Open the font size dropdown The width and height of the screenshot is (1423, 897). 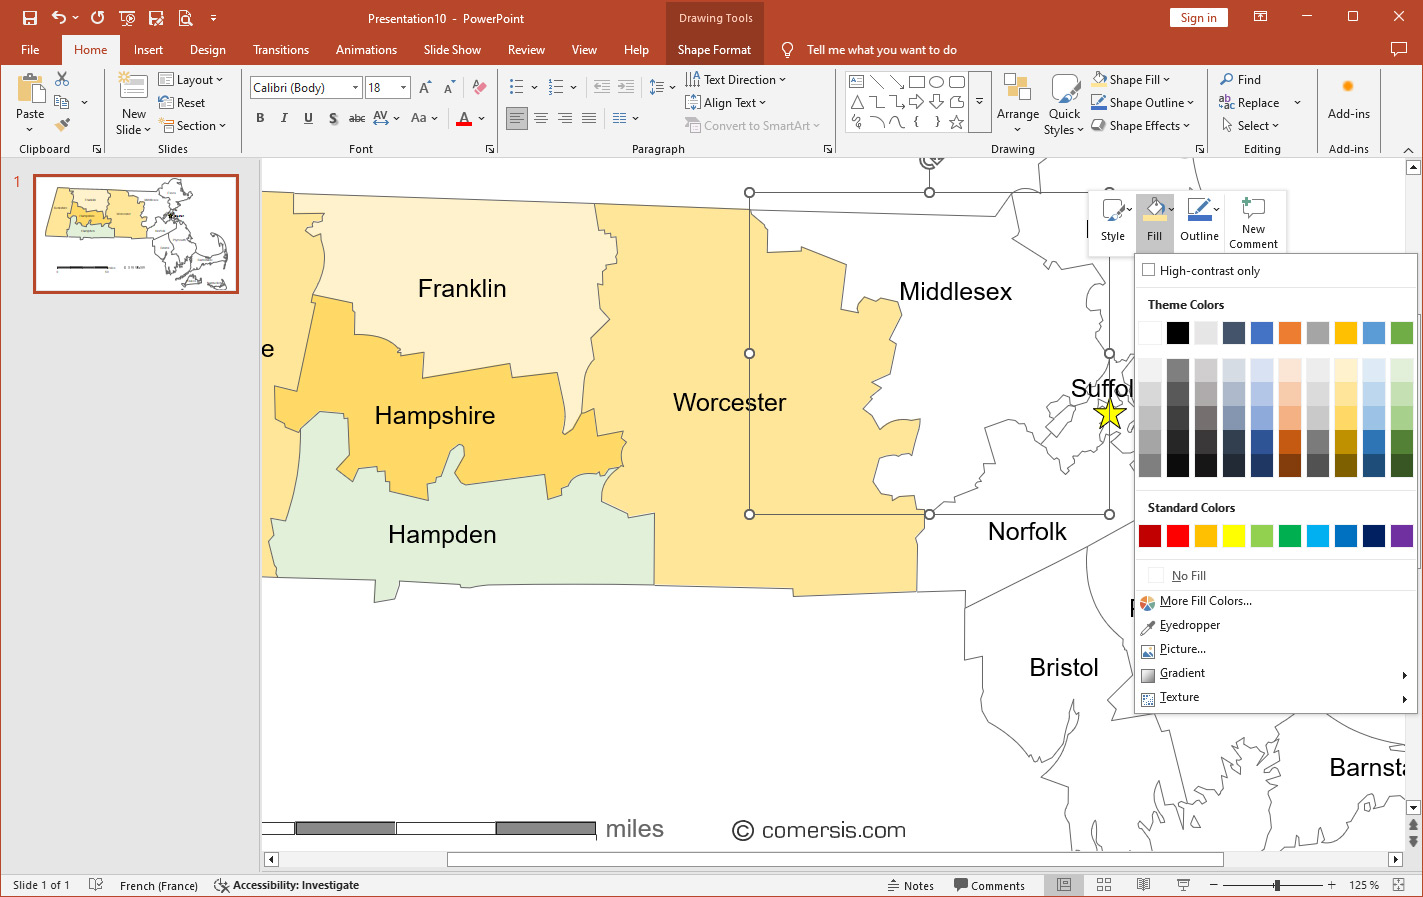point(403,88)
